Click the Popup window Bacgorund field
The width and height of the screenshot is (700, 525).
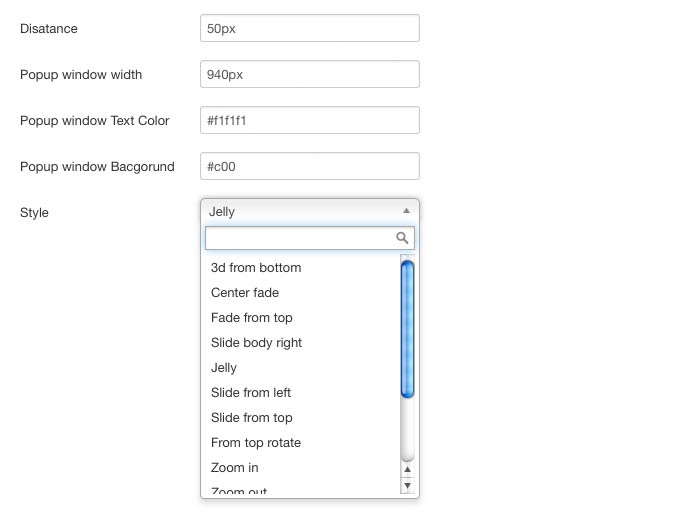click(309, 167)
